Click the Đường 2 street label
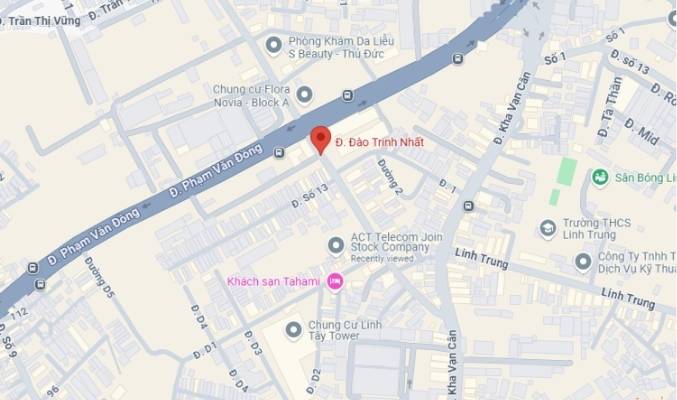The width and height of the screenshot is (677, 400). pos(390,177)
